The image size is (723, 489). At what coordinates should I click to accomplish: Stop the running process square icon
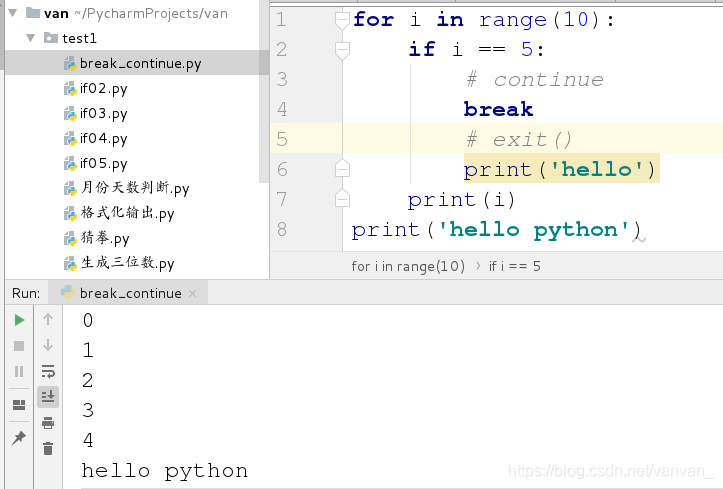pos(19,346)
